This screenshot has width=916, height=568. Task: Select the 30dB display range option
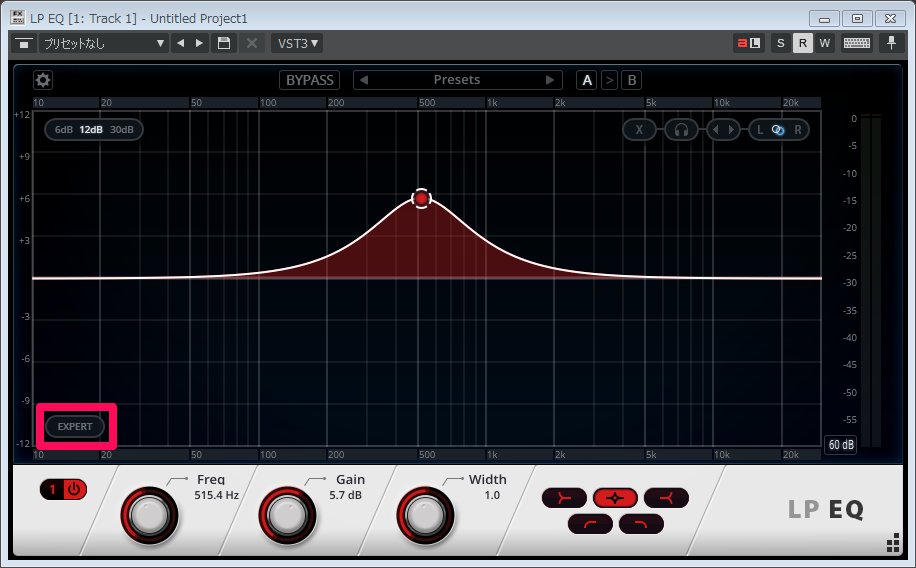click(122, 130)
